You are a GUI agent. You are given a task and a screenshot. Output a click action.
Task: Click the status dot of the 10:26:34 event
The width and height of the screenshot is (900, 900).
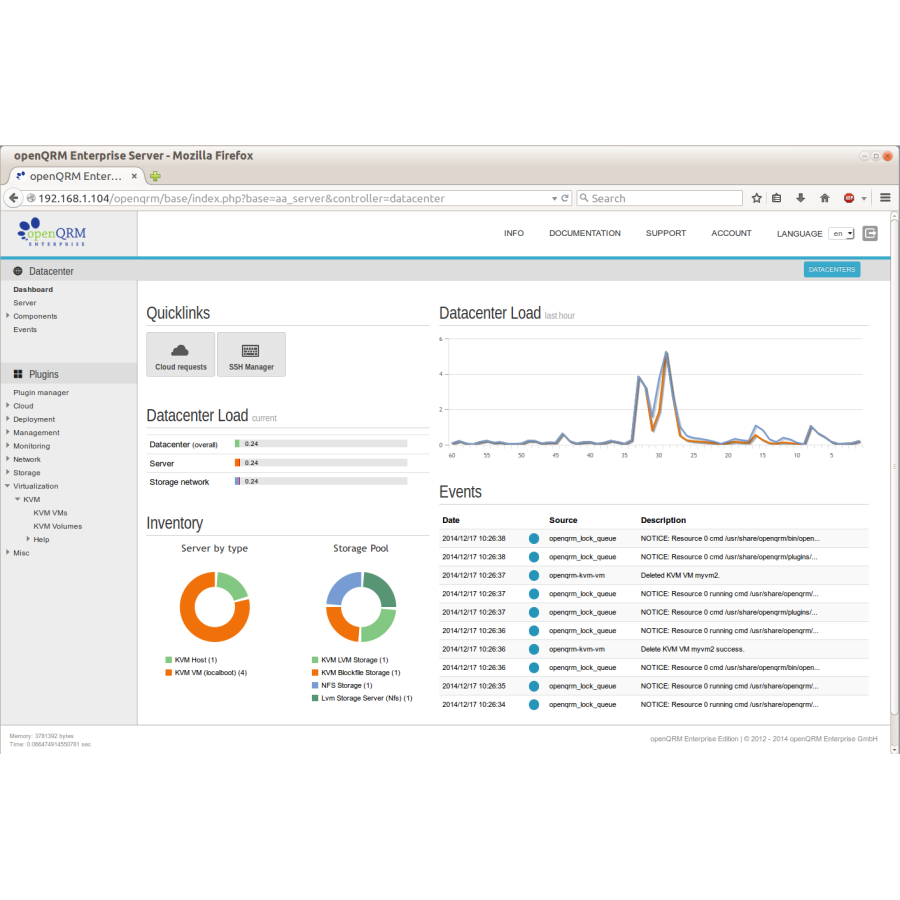pos(534,704)
